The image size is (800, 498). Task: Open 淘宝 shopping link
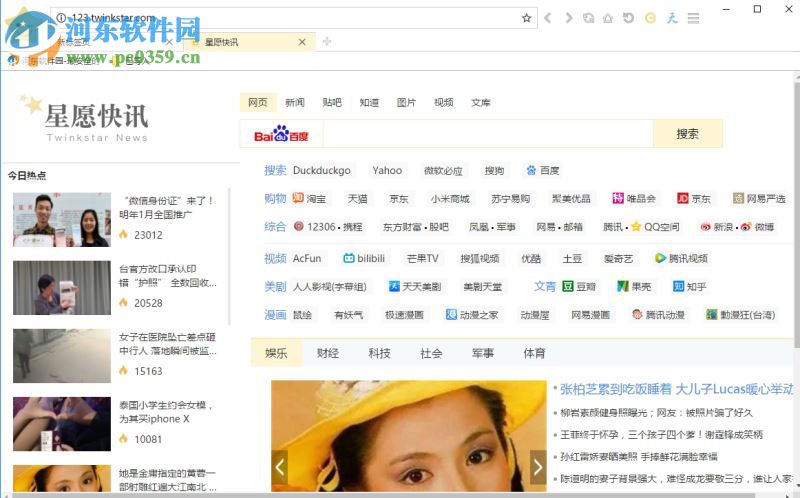[309, 198]
